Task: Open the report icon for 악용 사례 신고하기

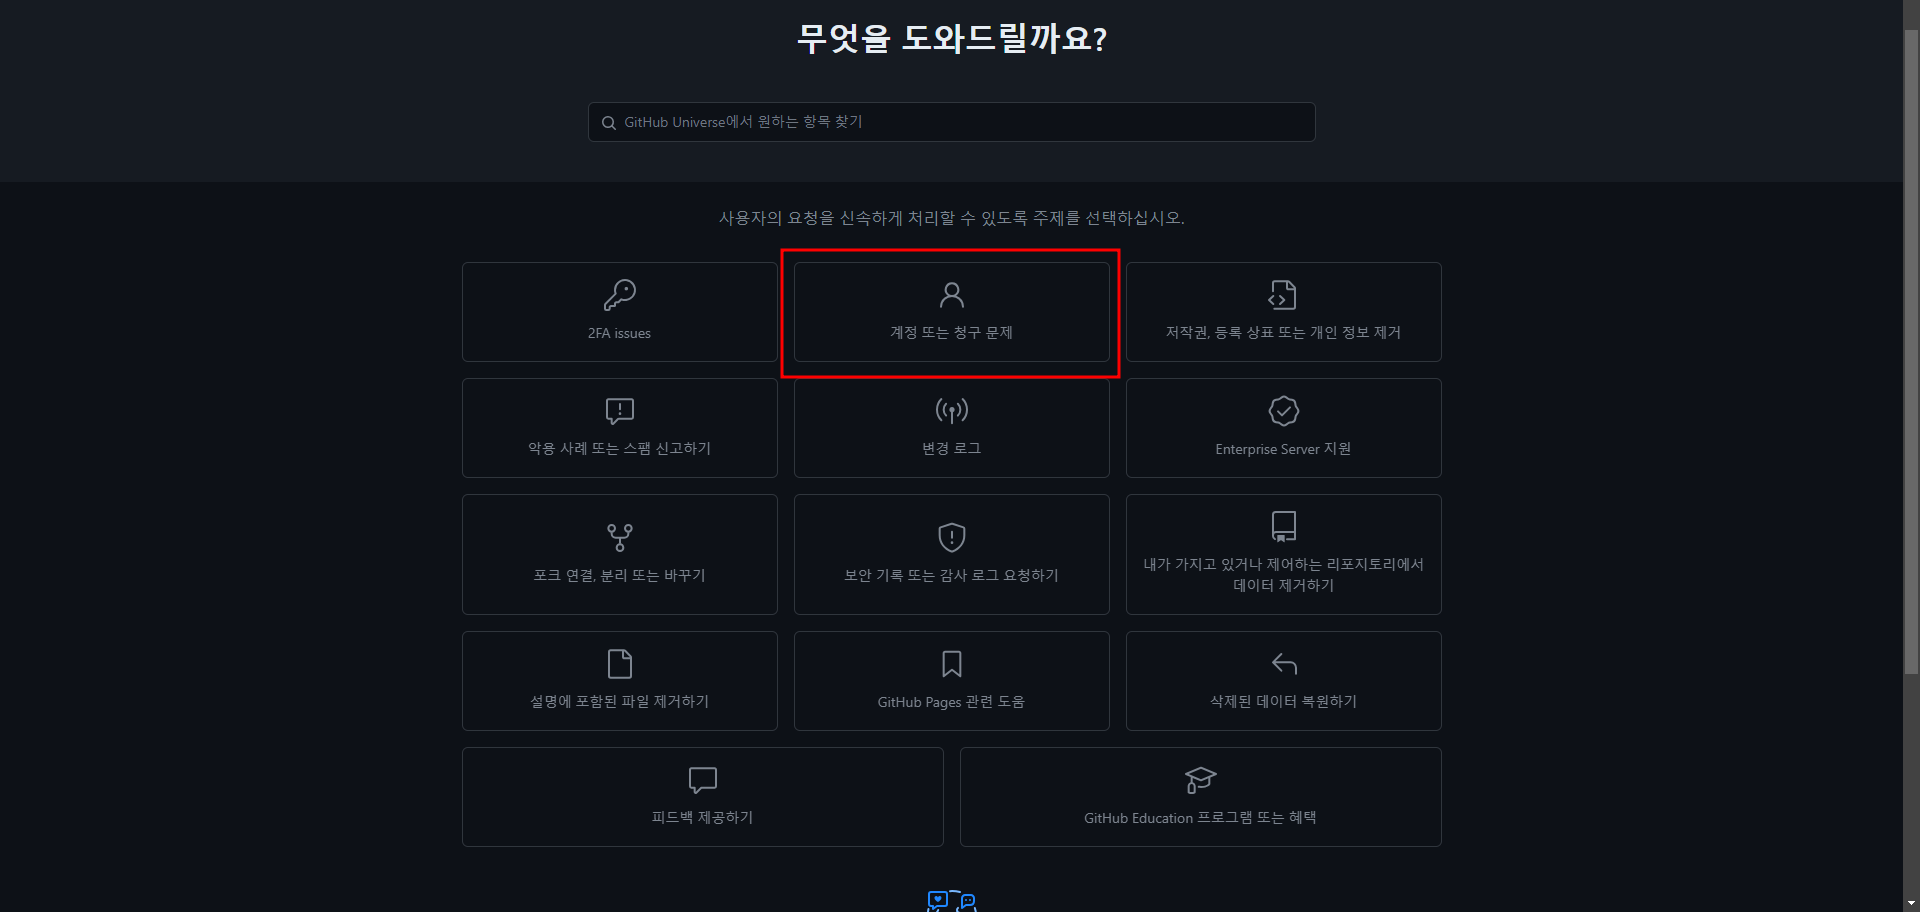Action: [619, 411]
